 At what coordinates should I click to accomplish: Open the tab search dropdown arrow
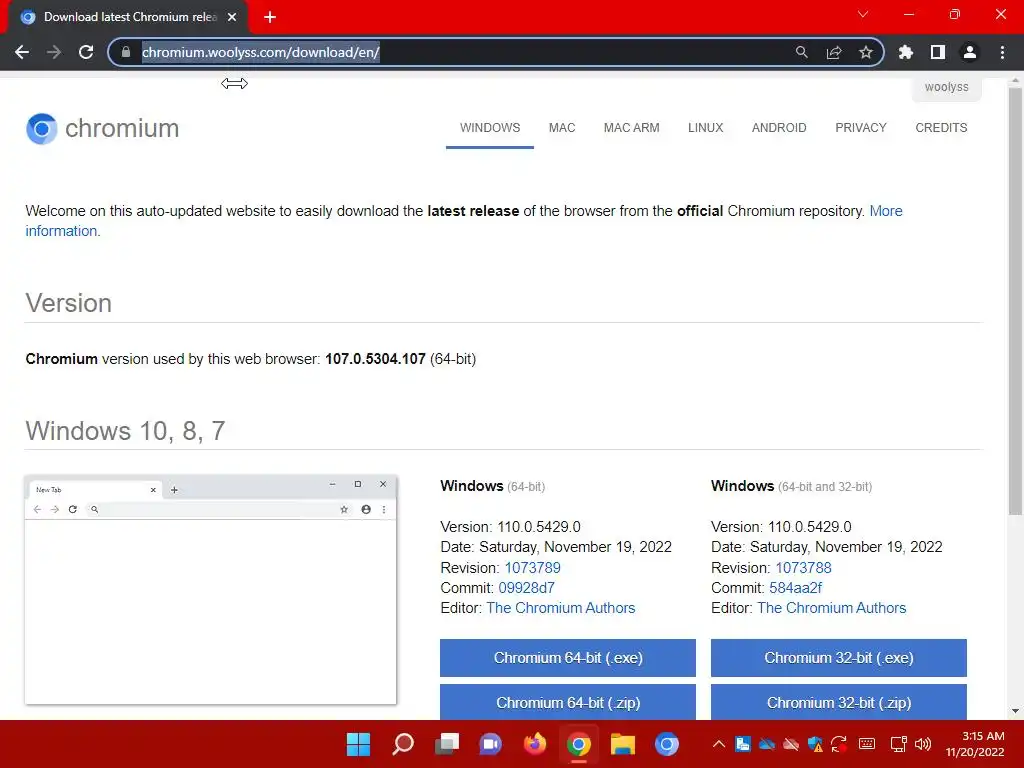point(863,14)
